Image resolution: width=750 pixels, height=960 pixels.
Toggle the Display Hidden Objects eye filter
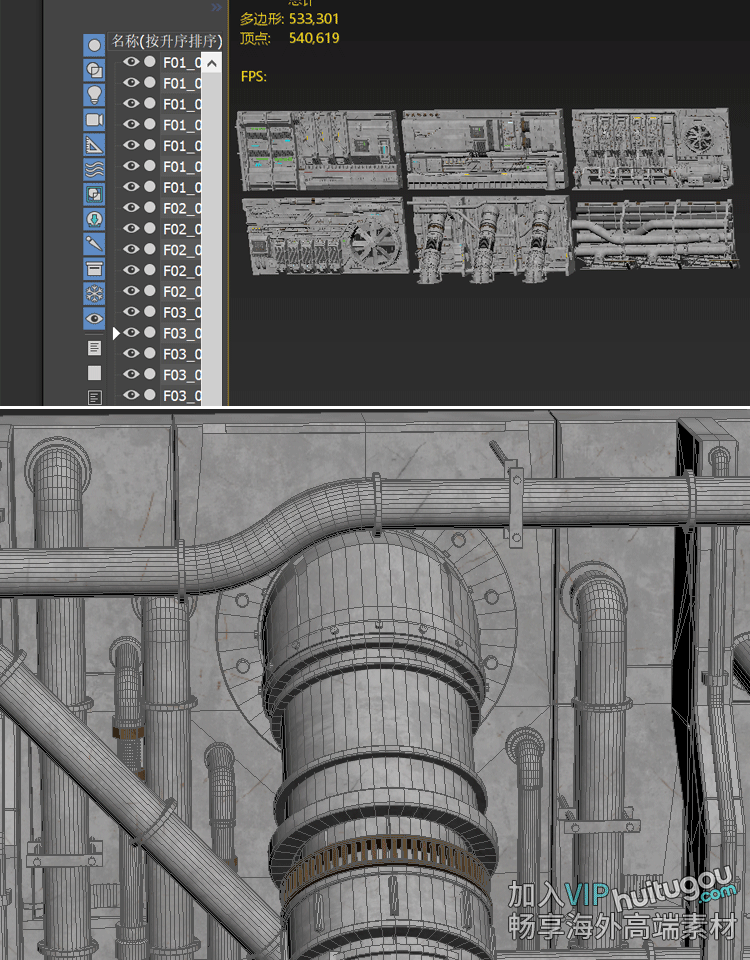(94, 319)
